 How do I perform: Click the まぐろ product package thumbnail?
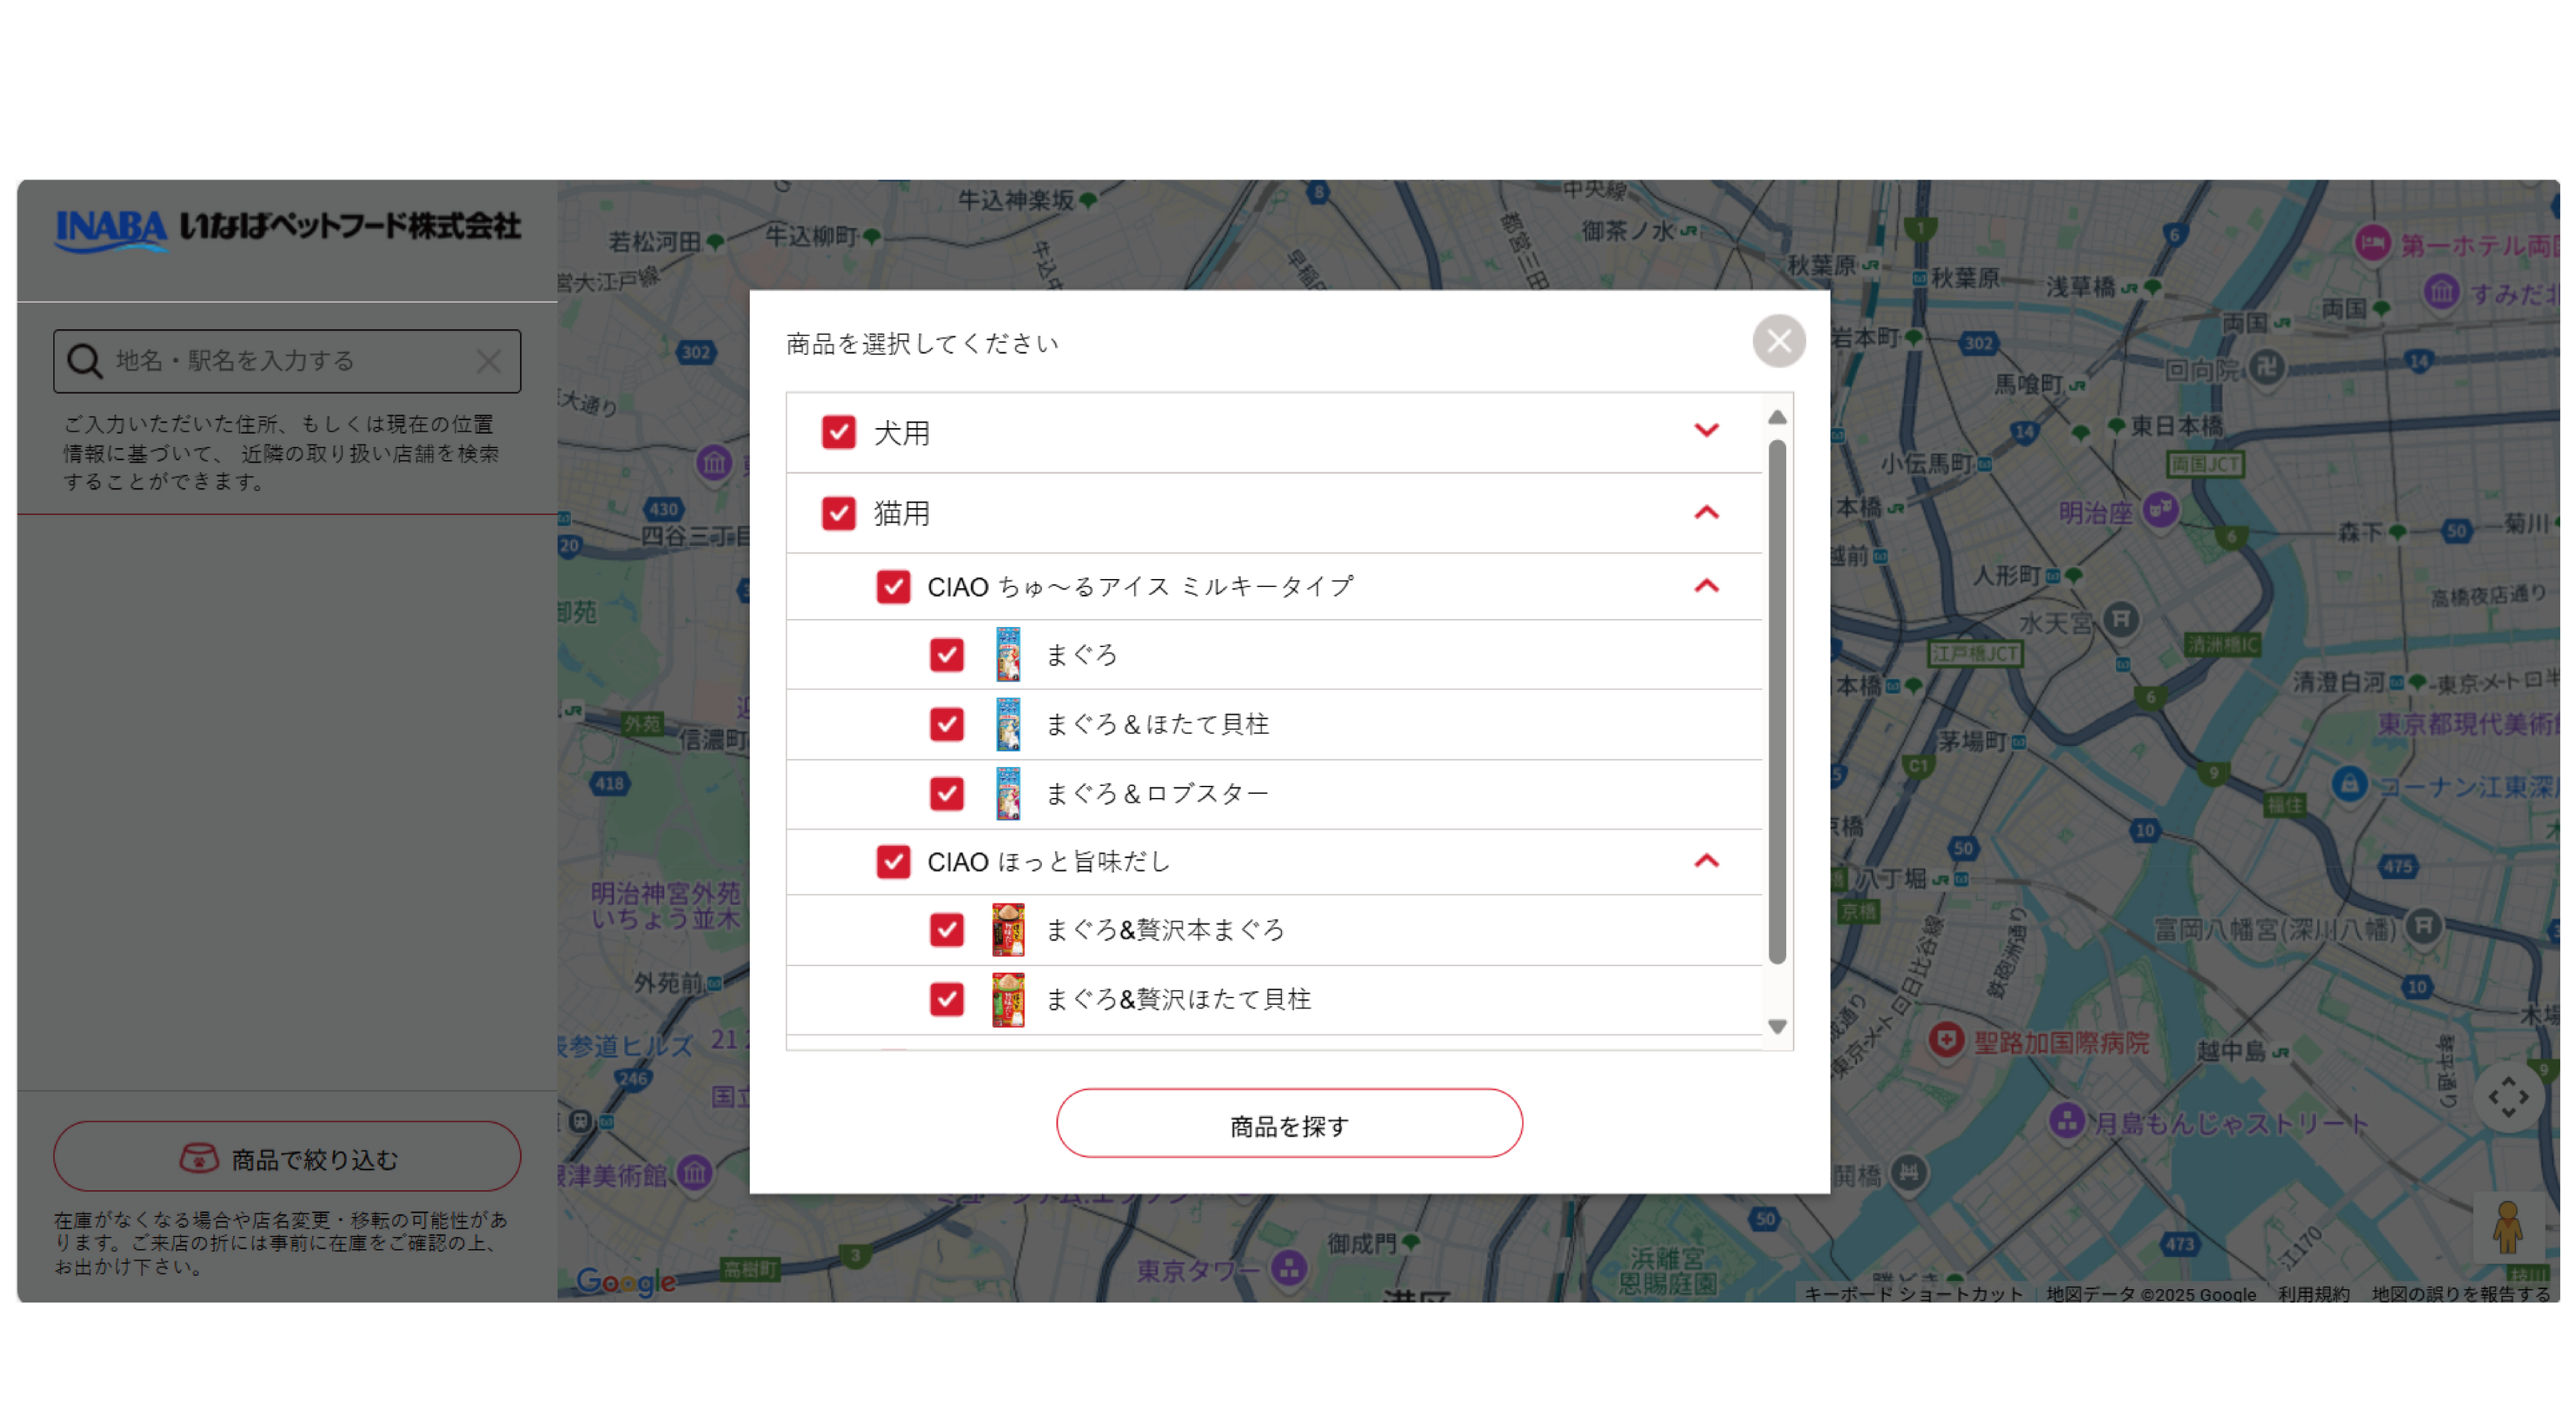coord(1008,654)
